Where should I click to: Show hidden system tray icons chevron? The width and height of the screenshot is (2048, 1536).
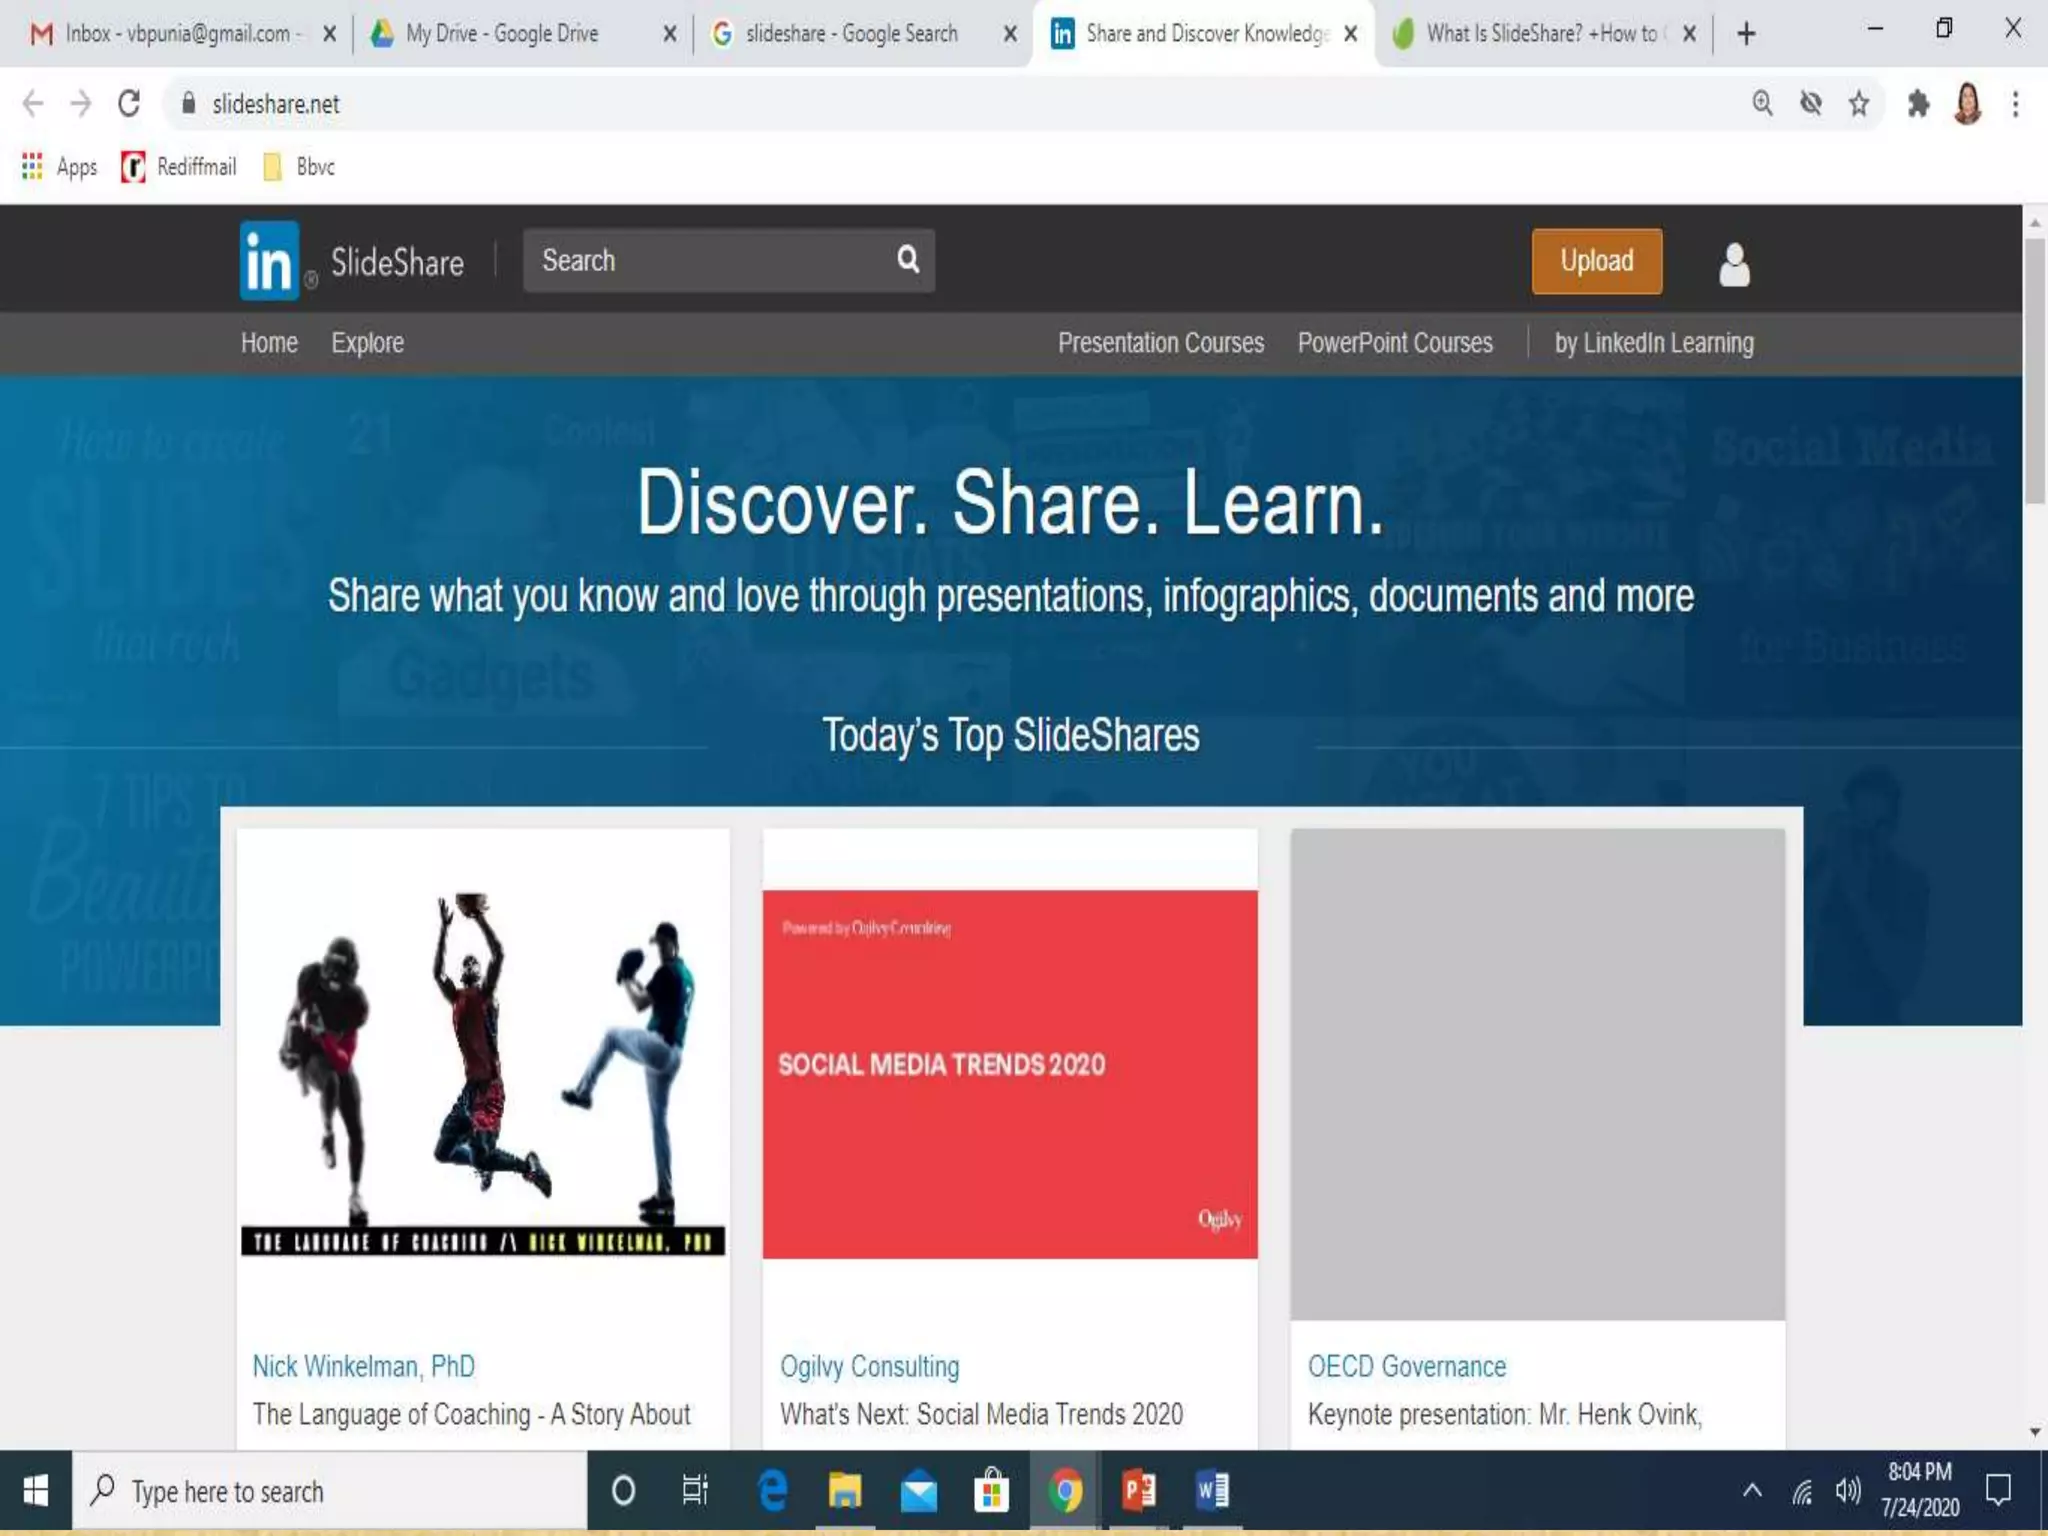tap(1752, 1491)
